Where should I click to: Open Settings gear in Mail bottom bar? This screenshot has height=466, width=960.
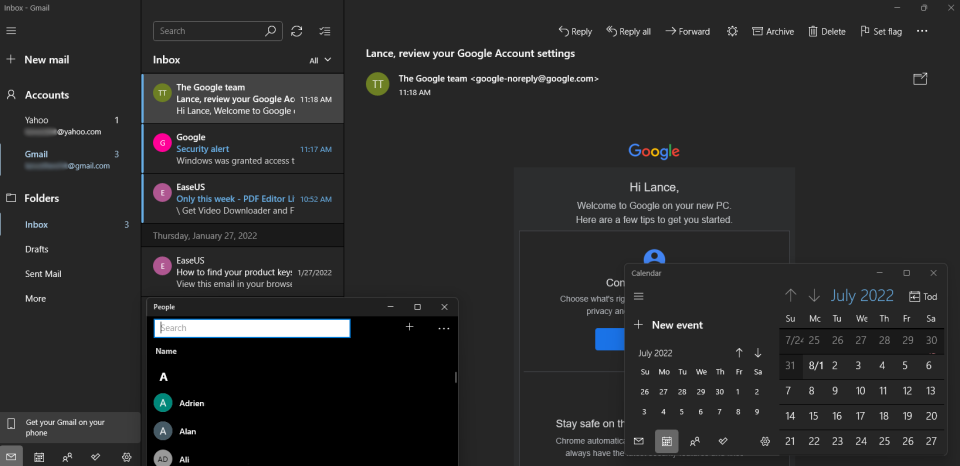127,456
